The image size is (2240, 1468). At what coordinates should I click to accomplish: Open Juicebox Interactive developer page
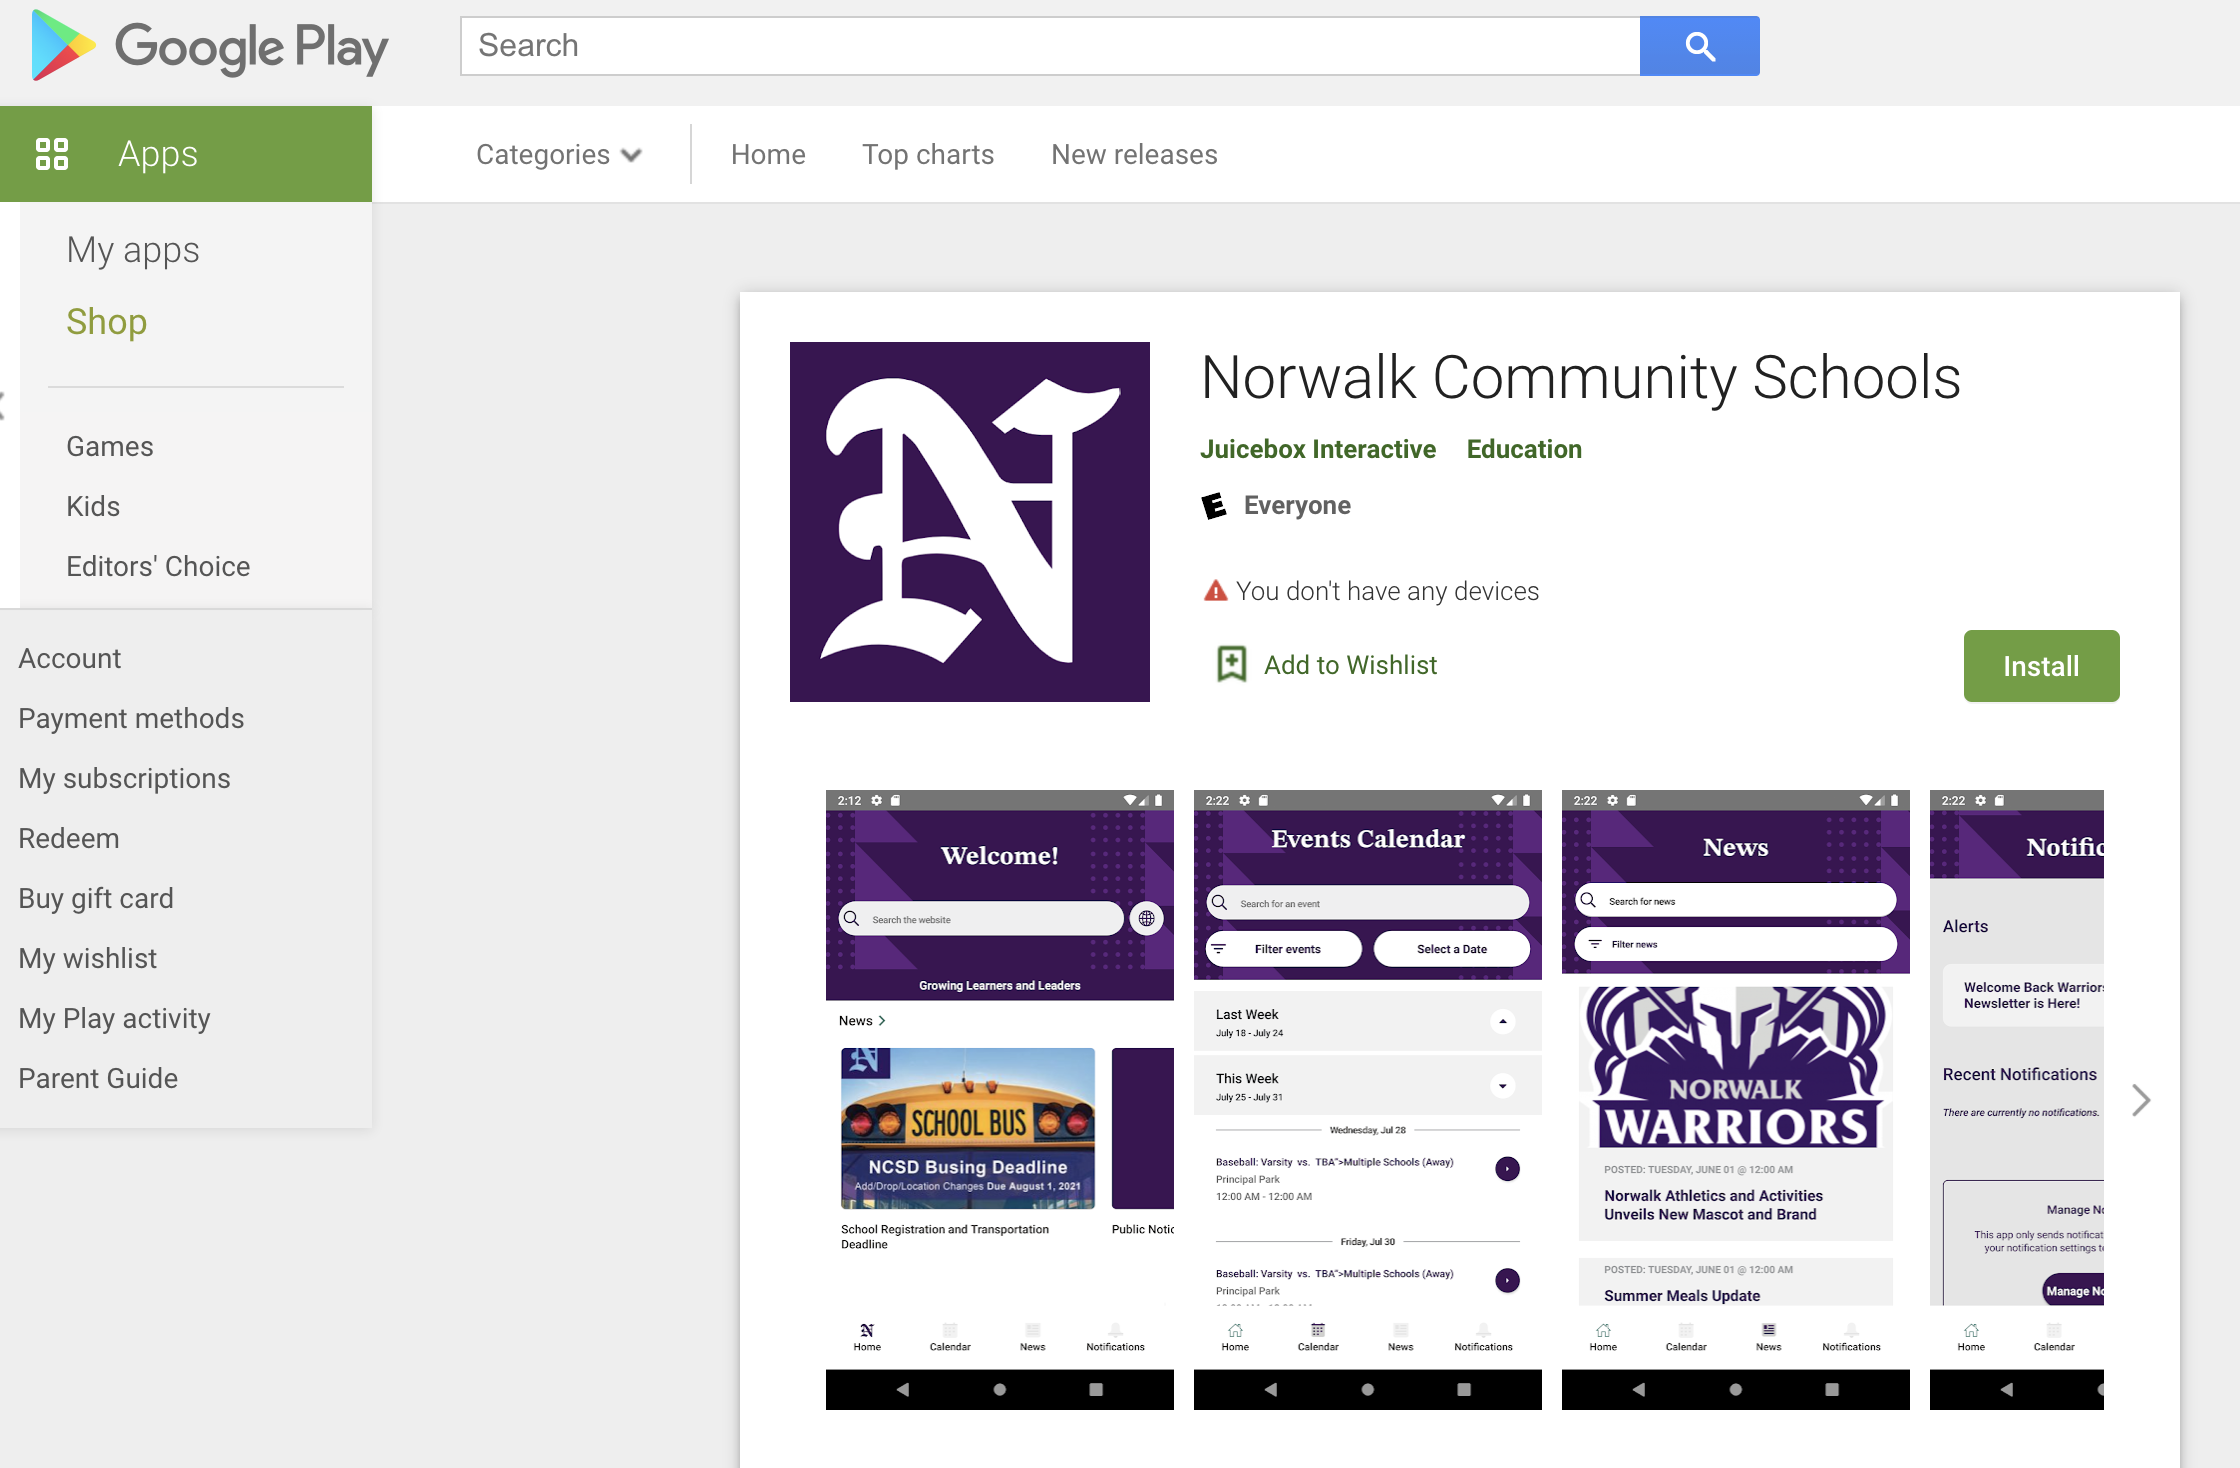tap(1318, 449)
